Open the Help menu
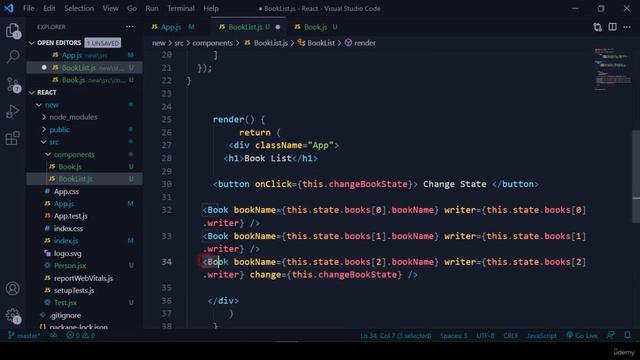 211,8
